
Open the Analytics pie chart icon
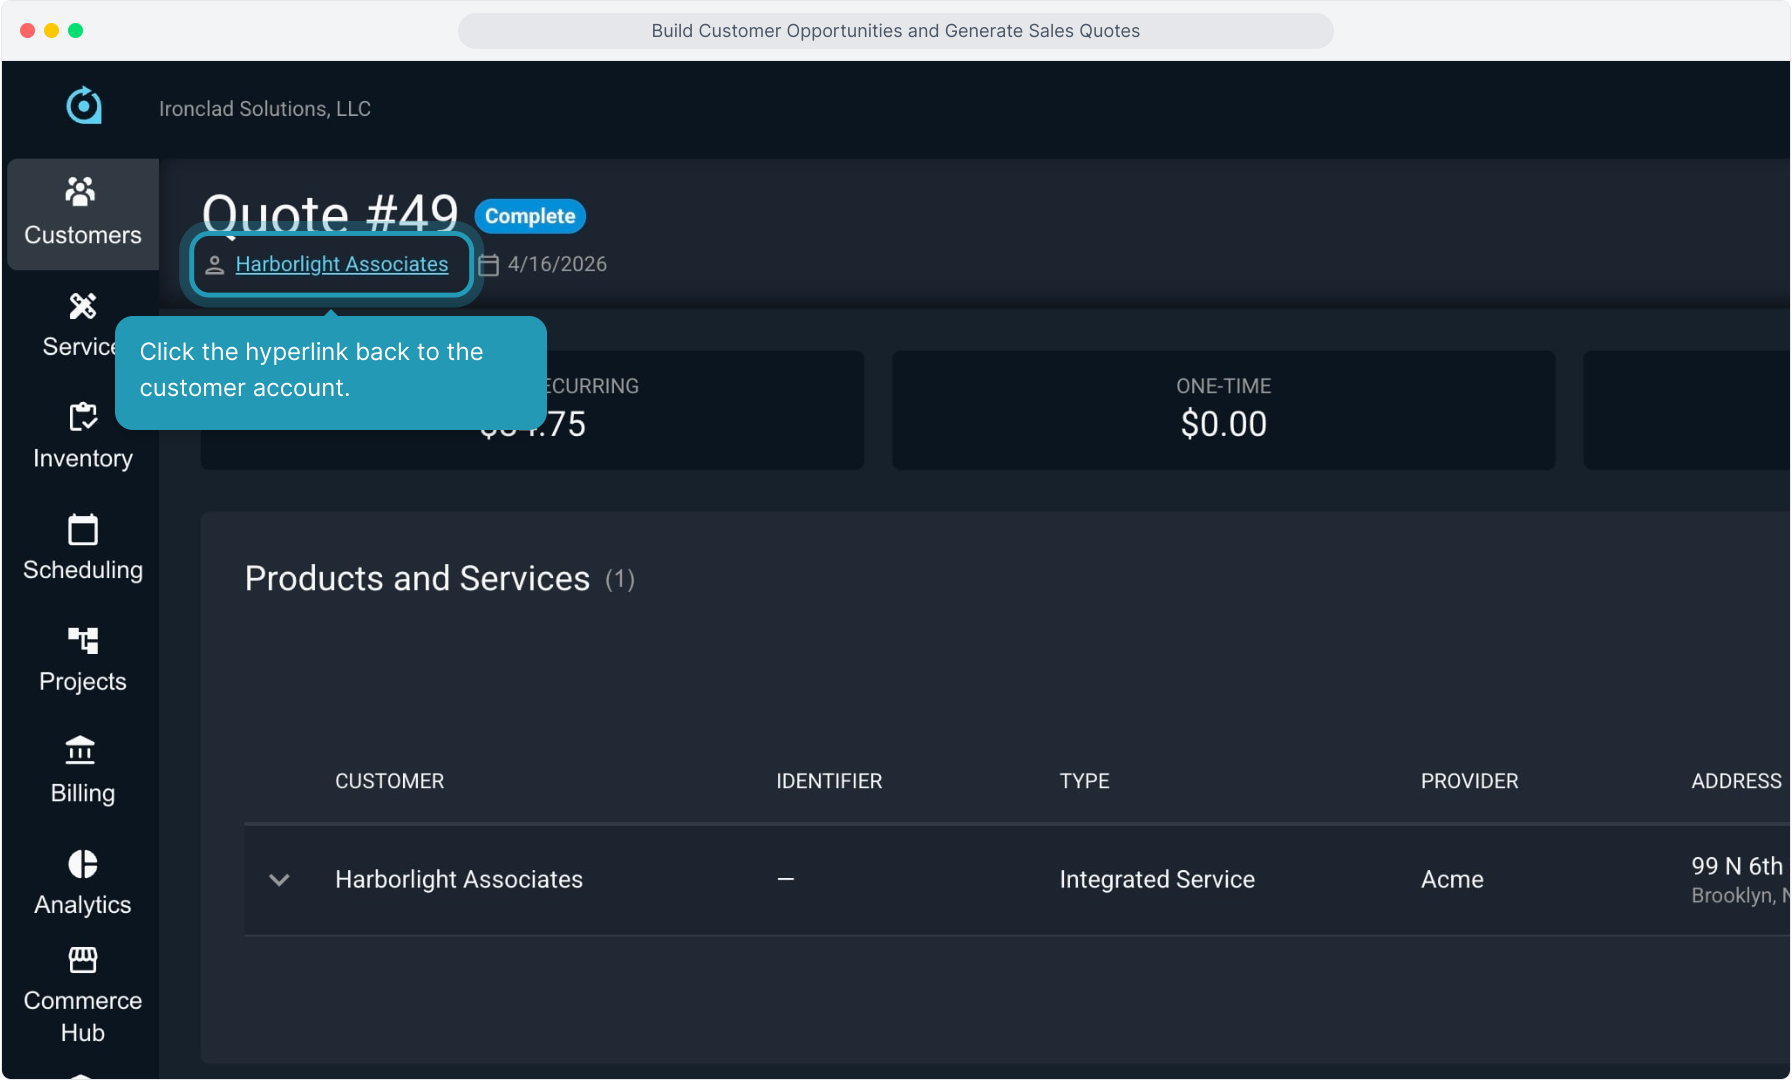tap(82, 864)
